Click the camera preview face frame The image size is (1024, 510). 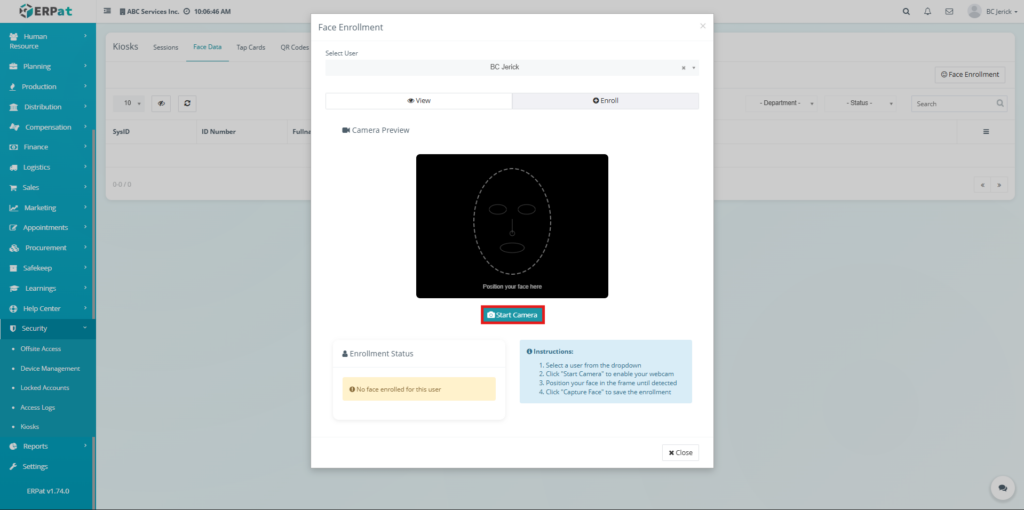click(512, 226)
